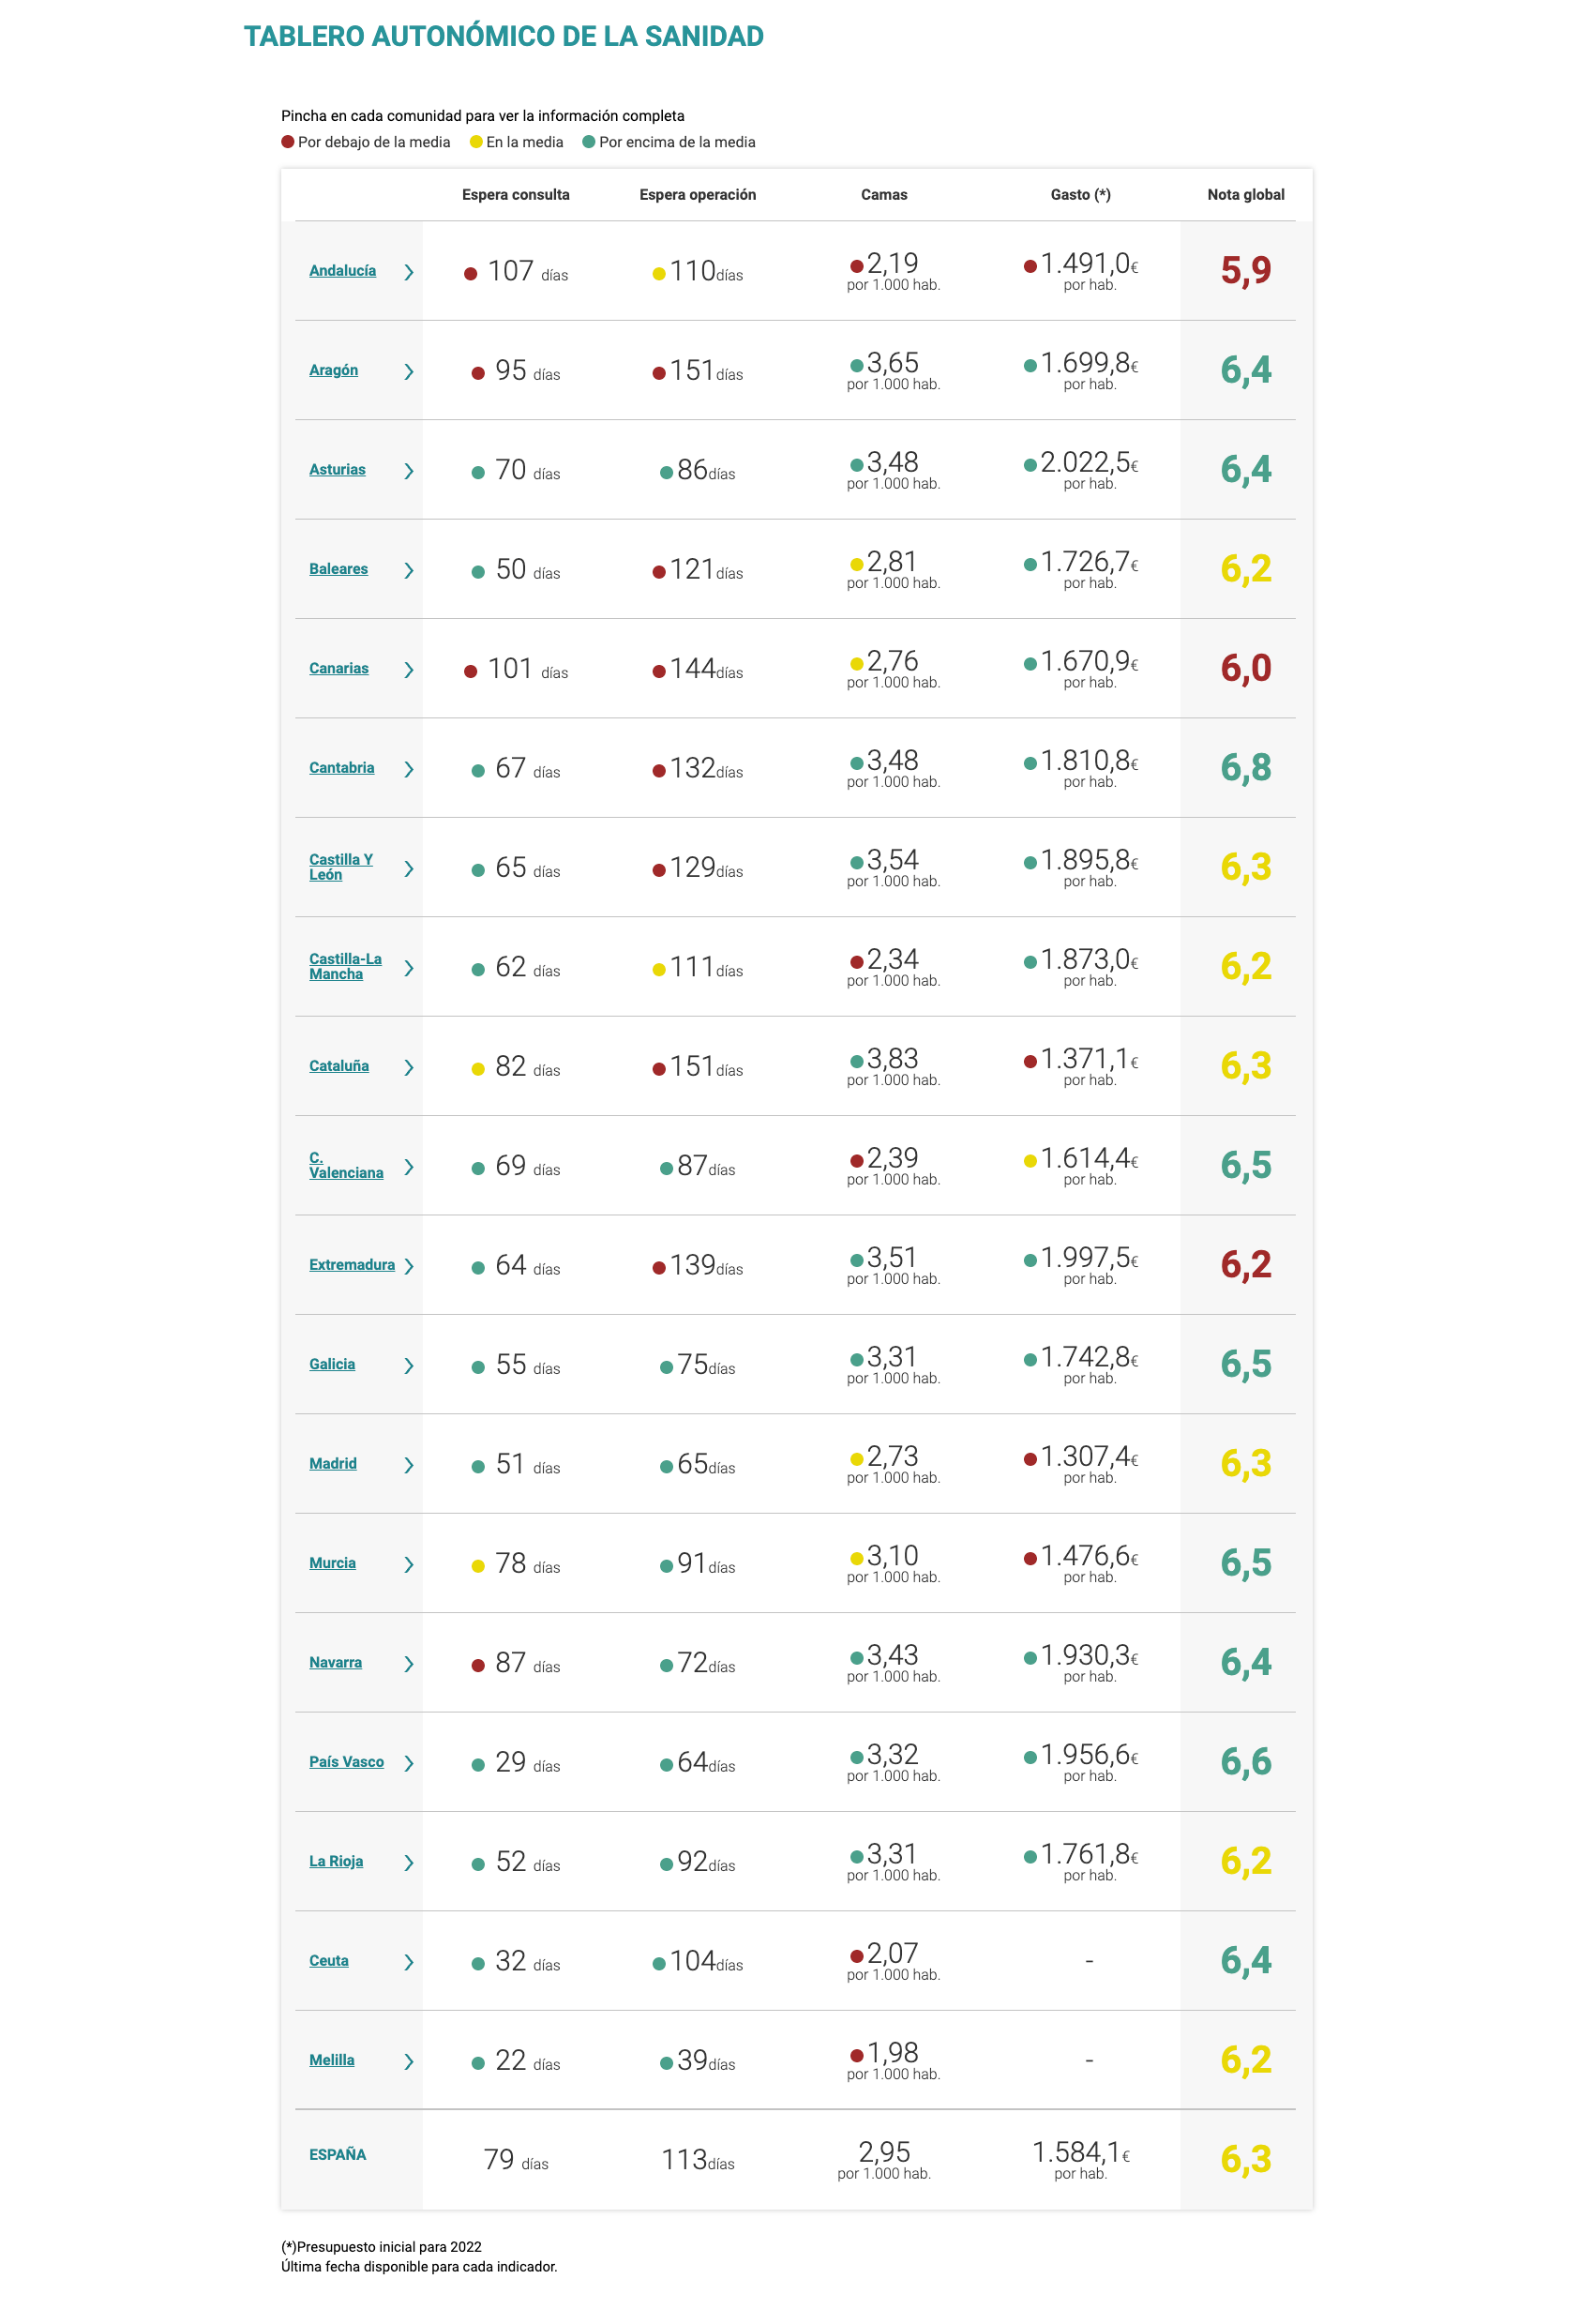
Task: Click the chevron next to La Rioja
Action: pyautogui.click(x=409, y=1863)
